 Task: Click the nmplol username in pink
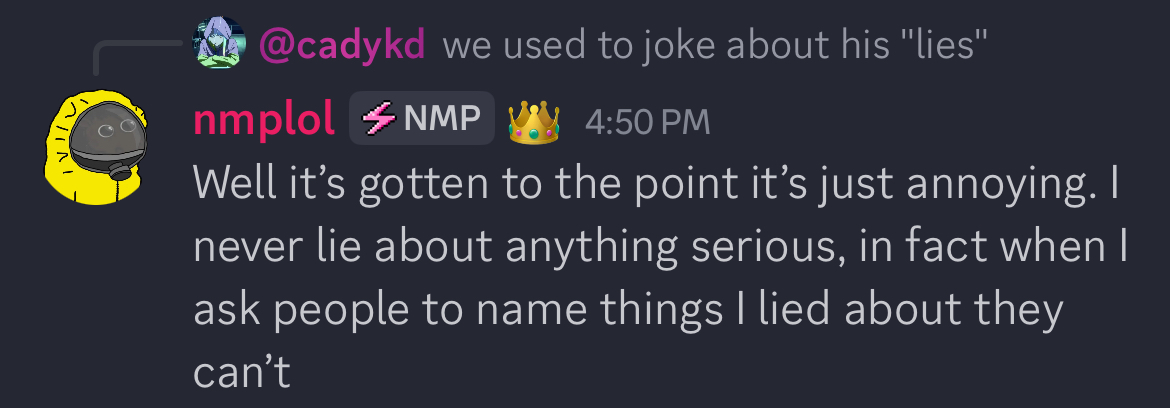pos(263,119)
